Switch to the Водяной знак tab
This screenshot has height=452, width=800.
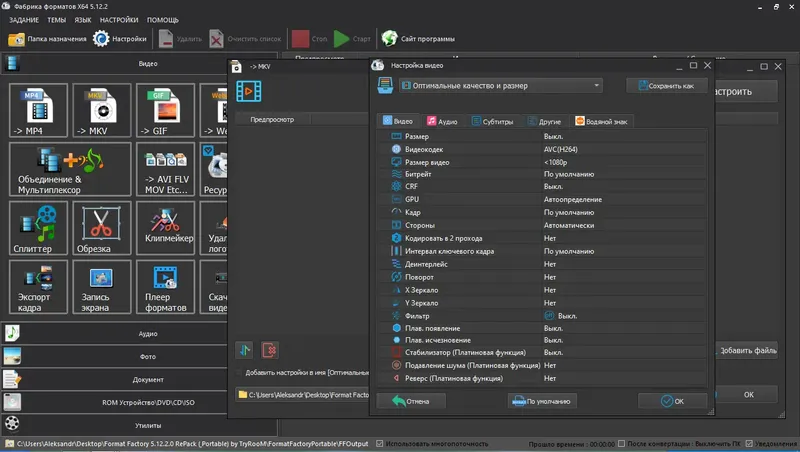pyautogui.click(x=602, y=121)
